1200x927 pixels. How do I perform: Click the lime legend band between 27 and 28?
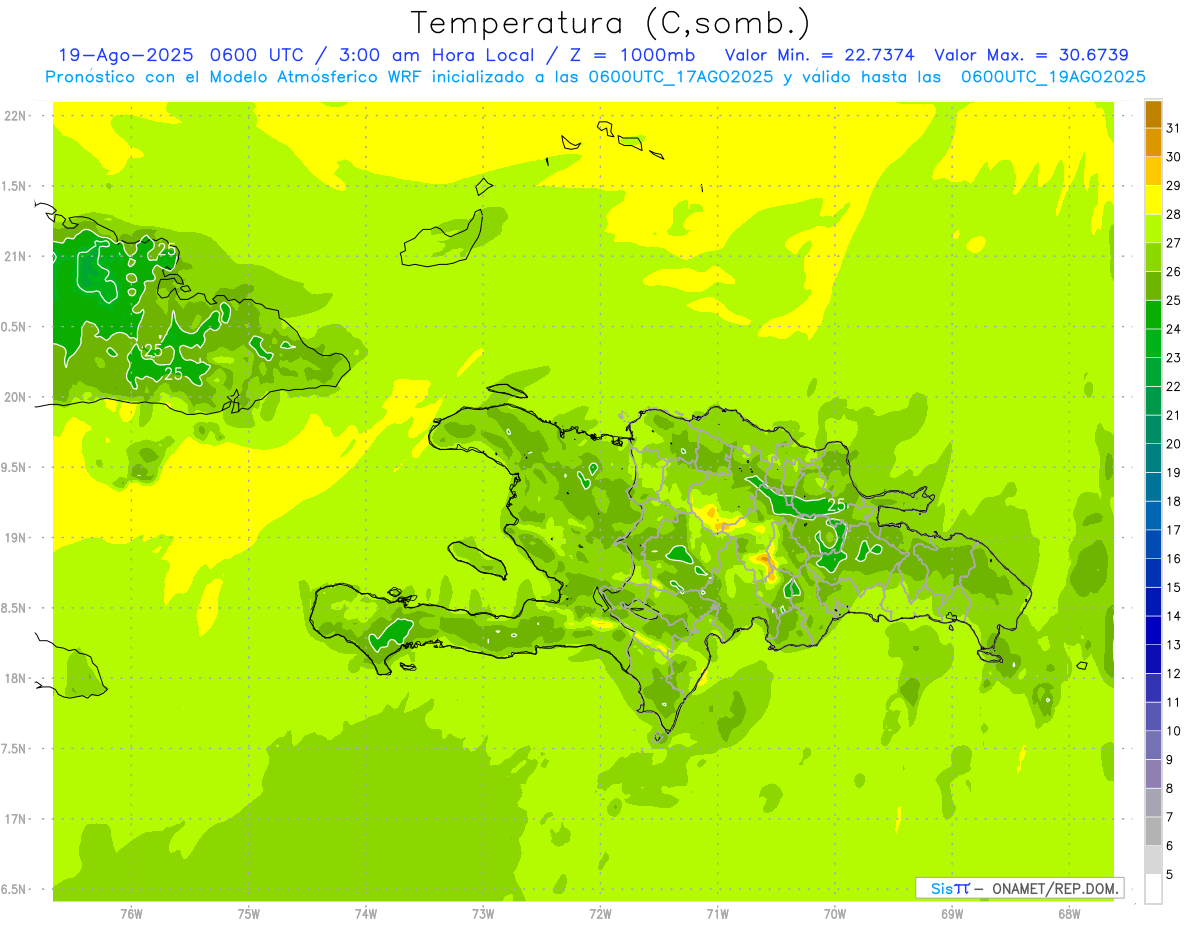(x=1153, y=229)
